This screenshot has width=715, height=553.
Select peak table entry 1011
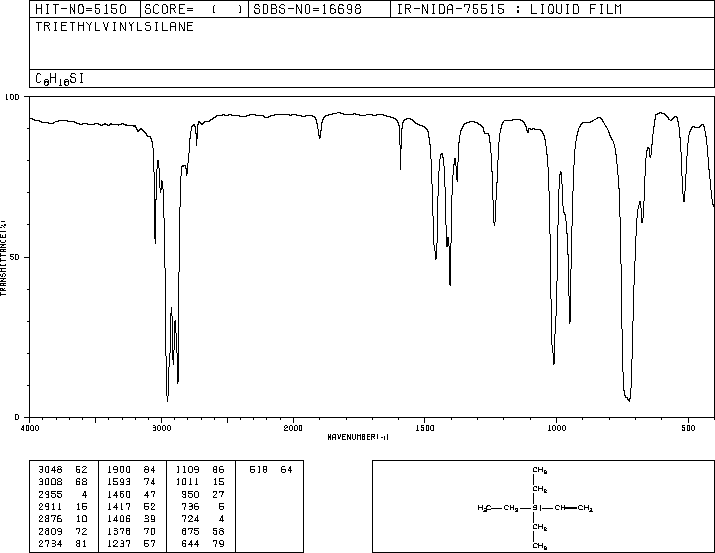(x=187, y=482)
